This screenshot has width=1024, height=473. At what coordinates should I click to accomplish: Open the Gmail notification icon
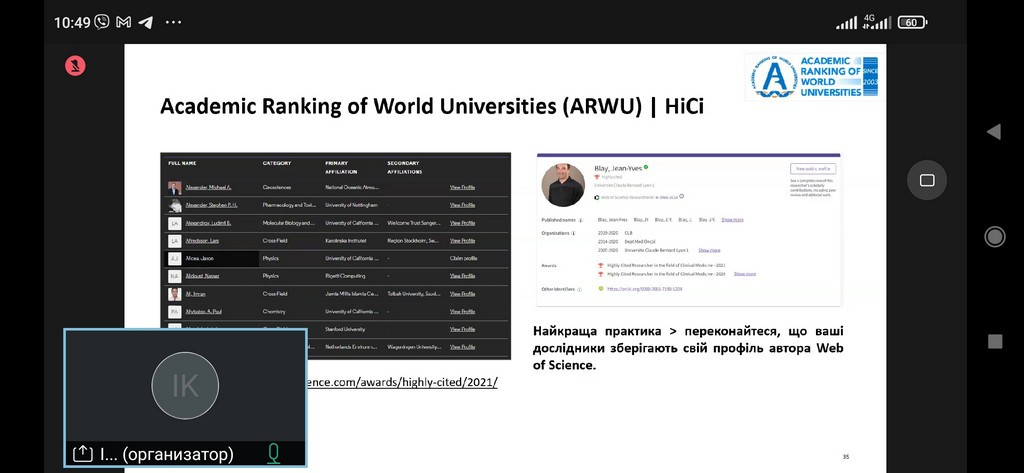[123, 22]
